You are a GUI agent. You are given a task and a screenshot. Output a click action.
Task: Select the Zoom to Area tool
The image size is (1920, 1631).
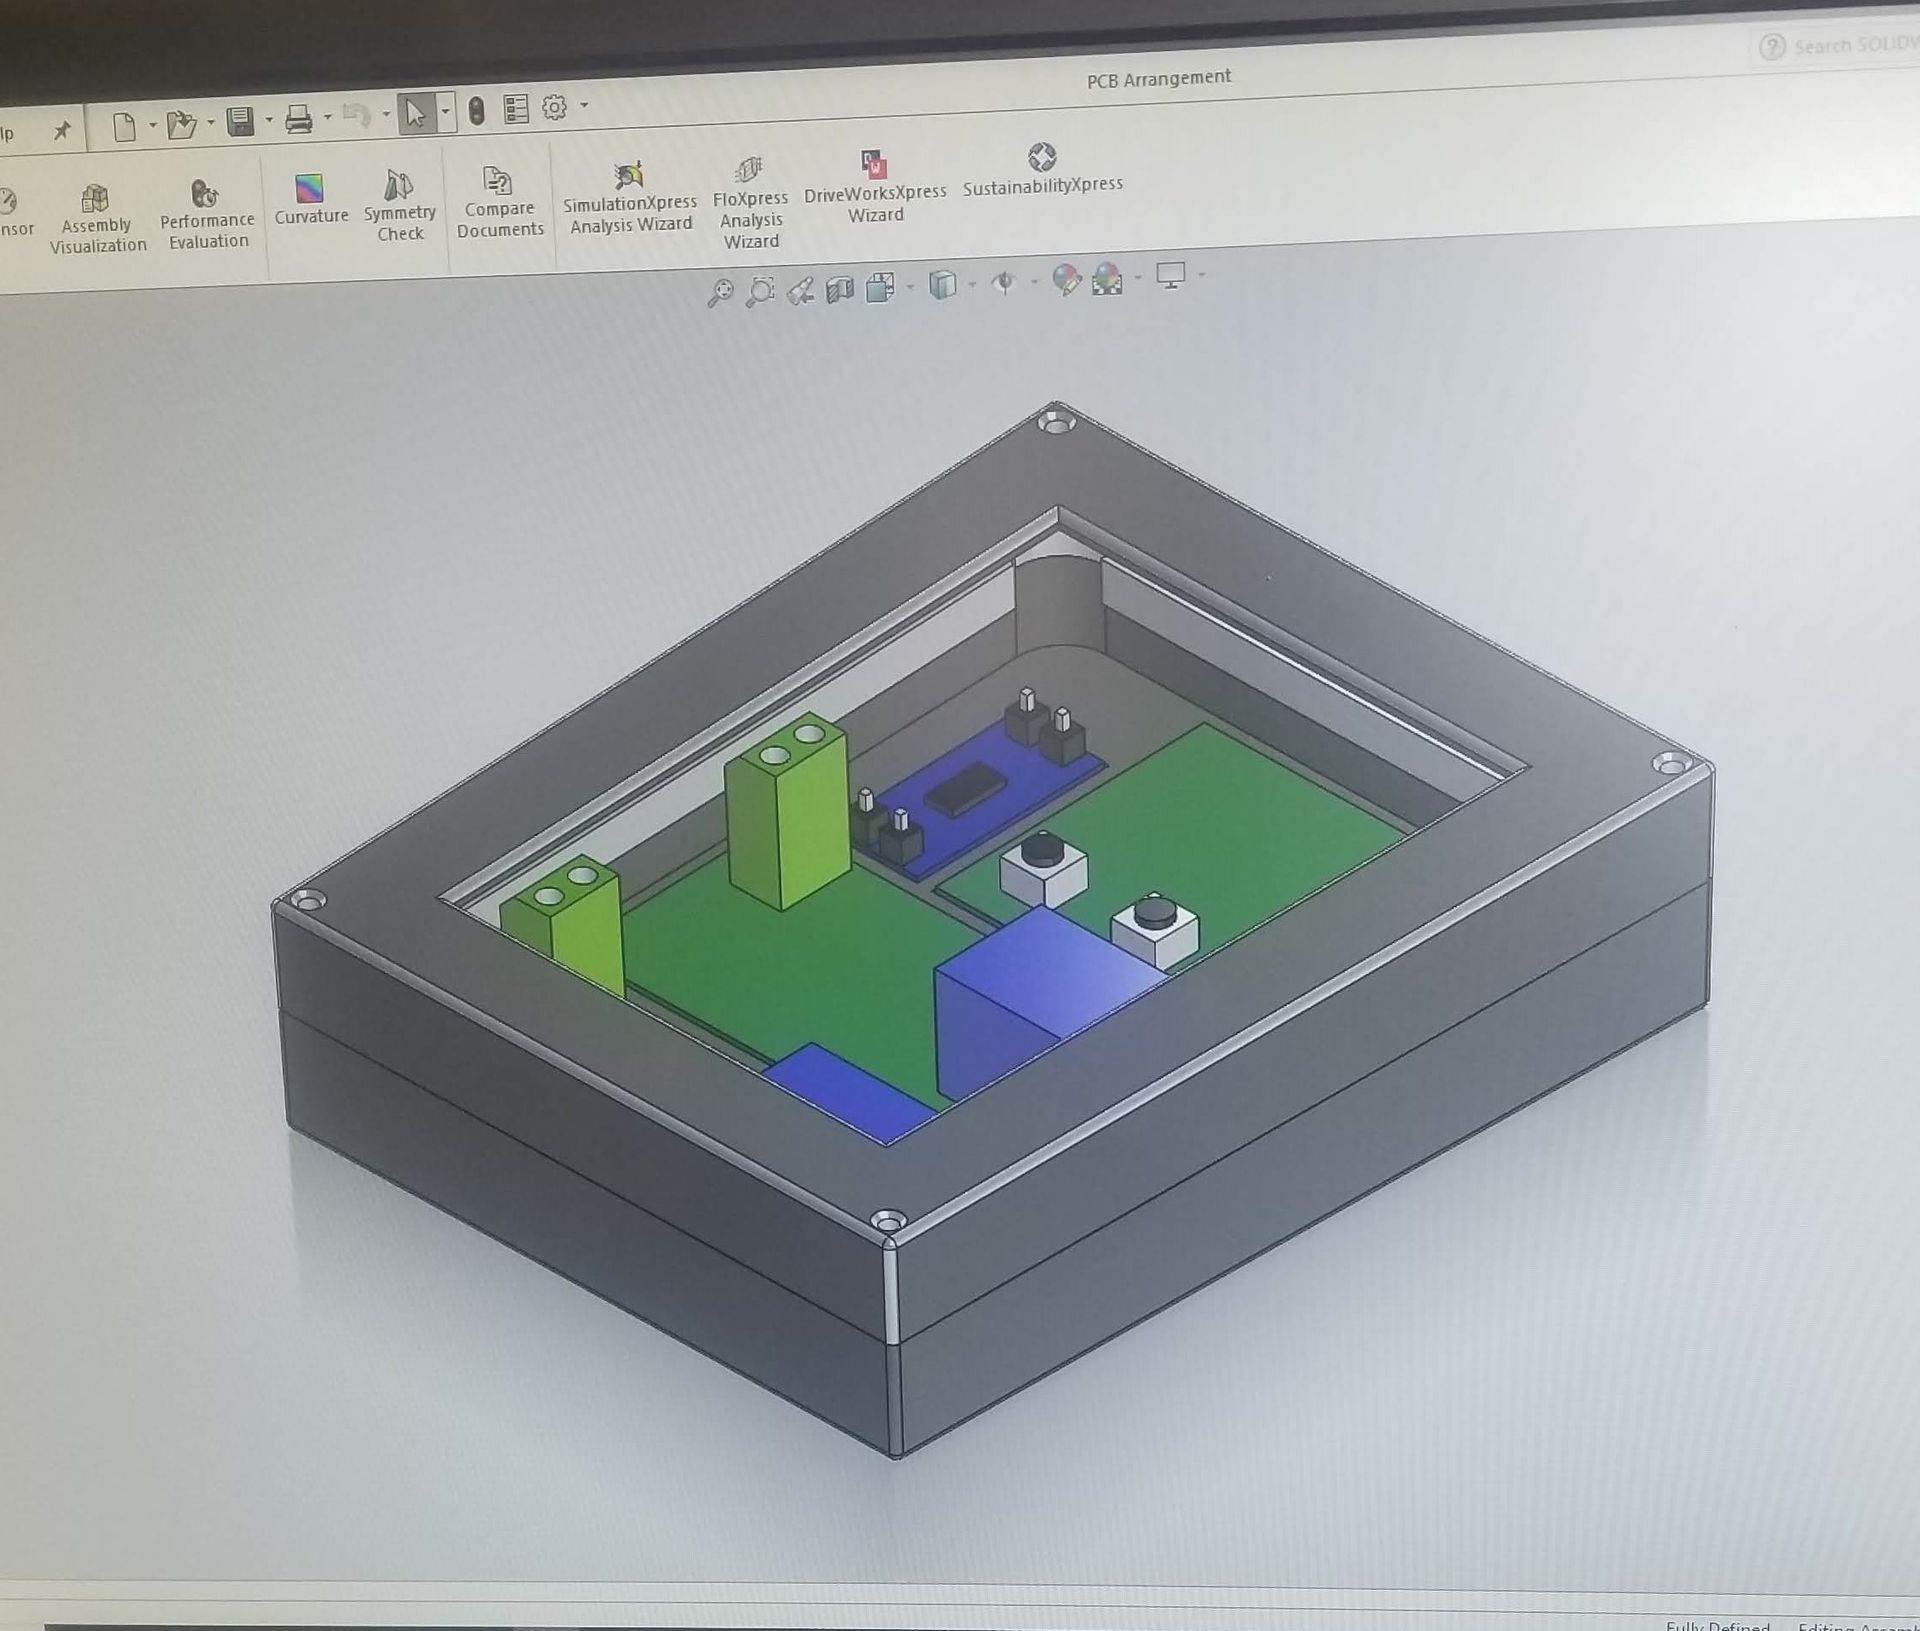(761, 292)
